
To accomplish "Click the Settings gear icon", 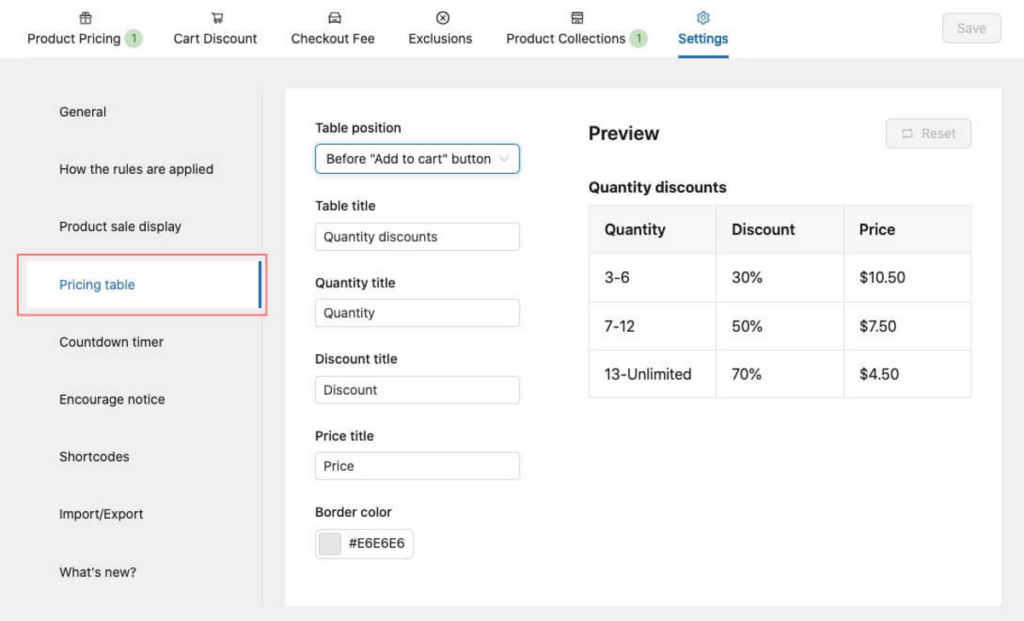I will (x=702, y=17).
